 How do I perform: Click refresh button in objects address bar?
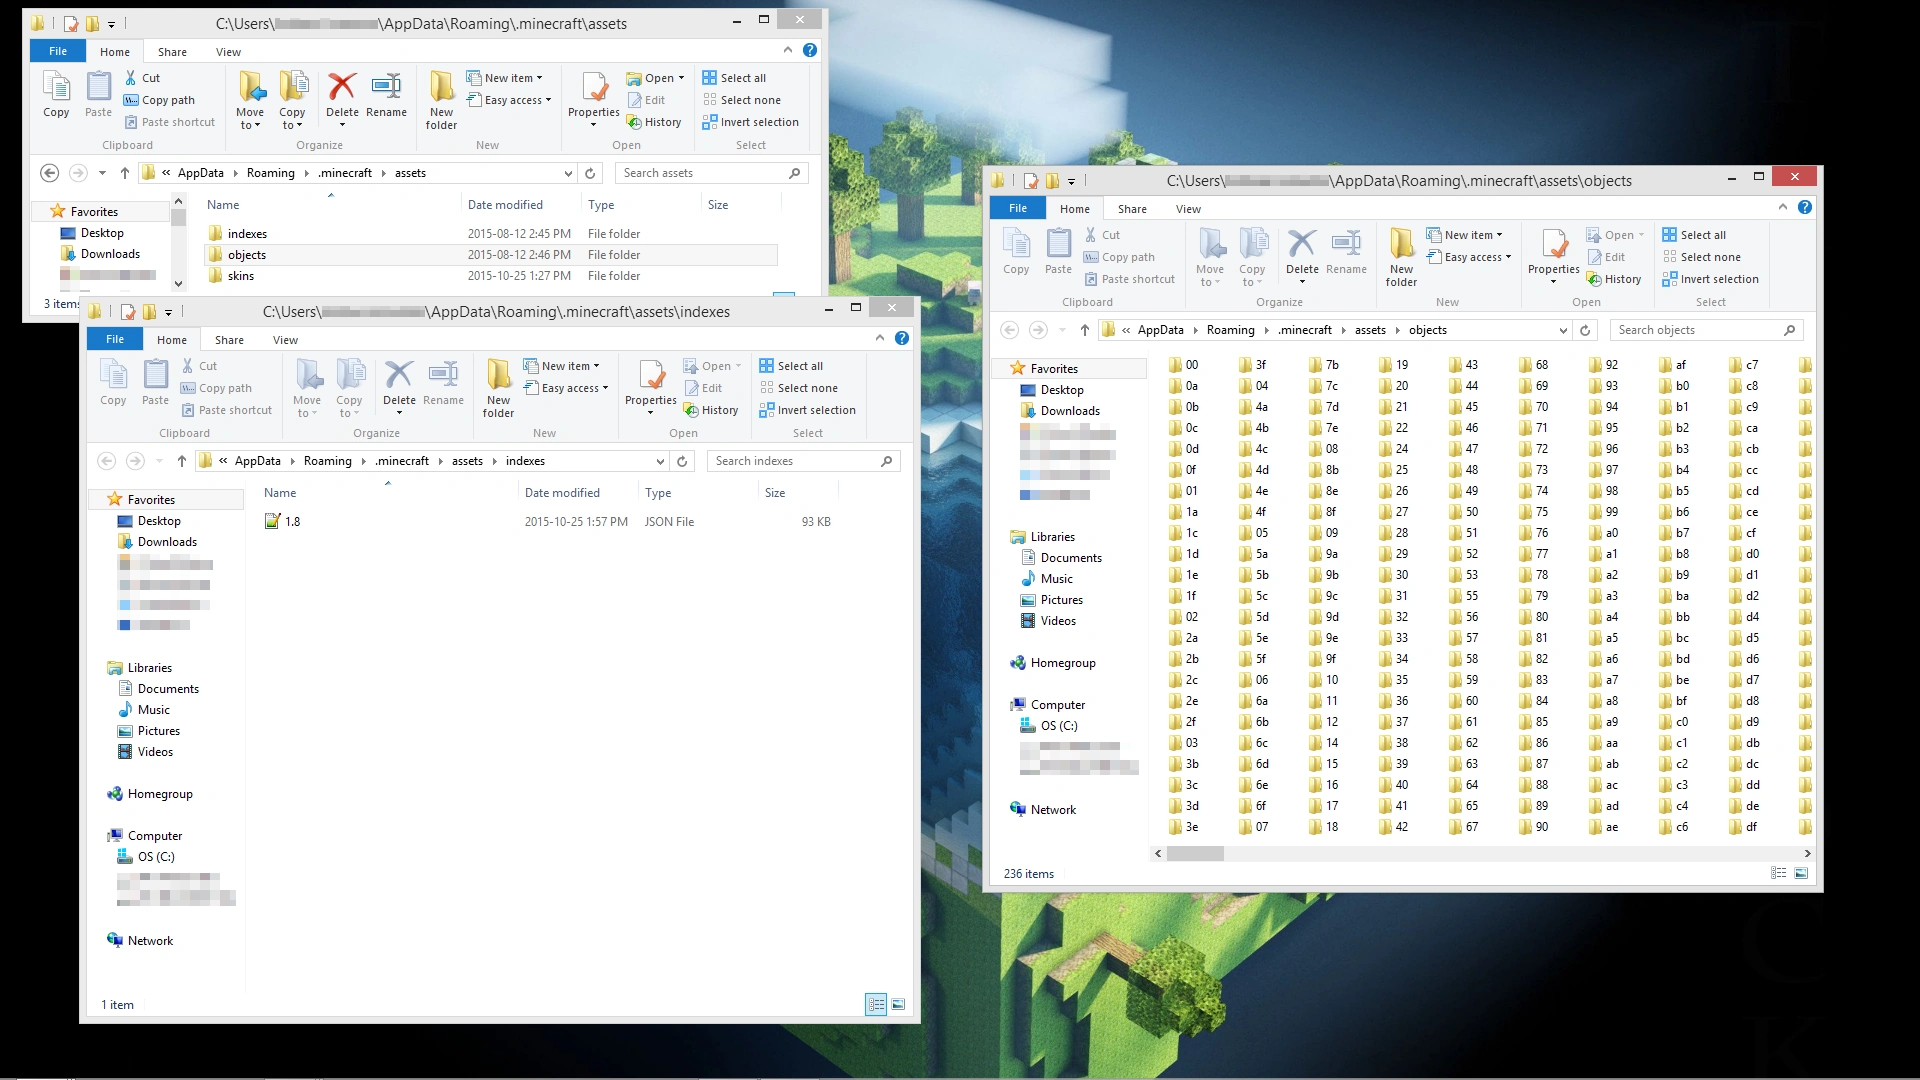point(1585,330)
